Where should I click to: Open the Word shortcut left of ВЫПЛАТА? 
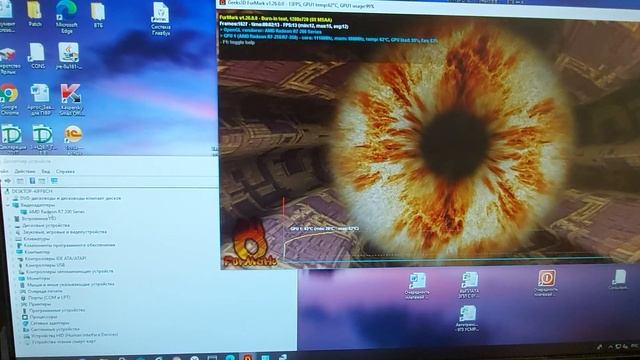417,286
